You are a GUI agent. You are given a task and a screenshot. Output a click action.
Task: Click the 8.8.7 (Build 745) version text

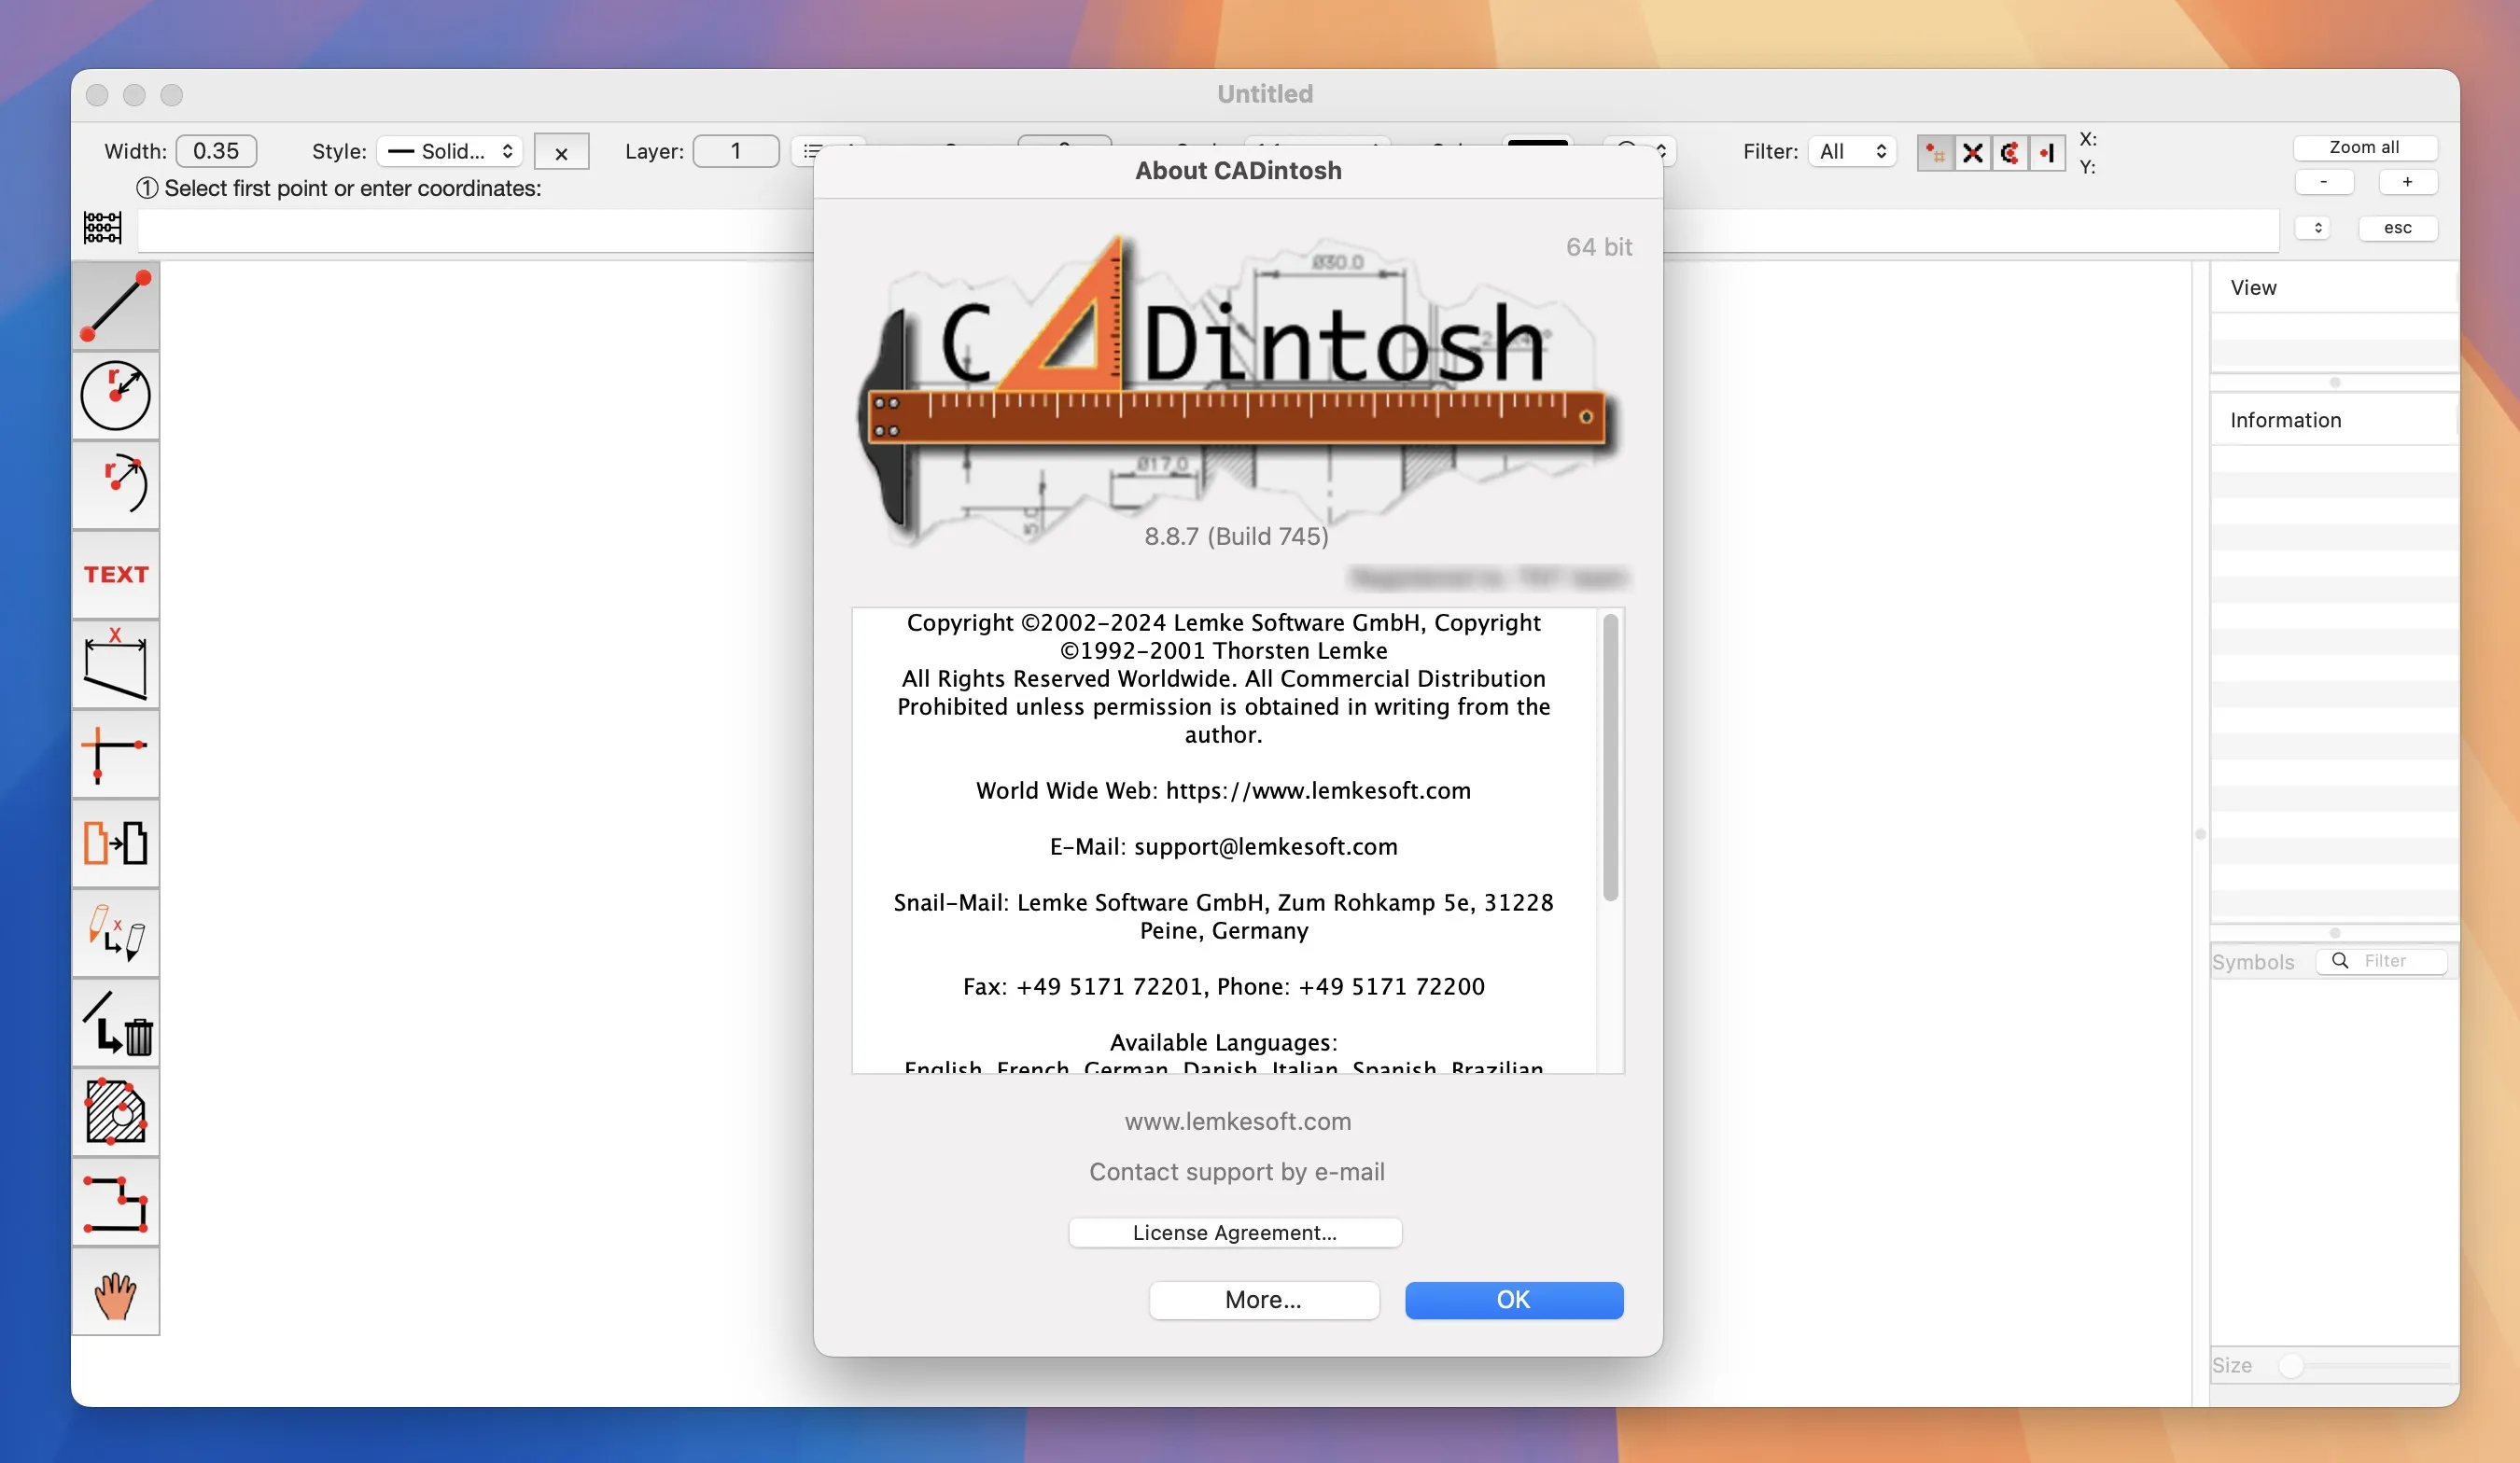pos(1236,536)
